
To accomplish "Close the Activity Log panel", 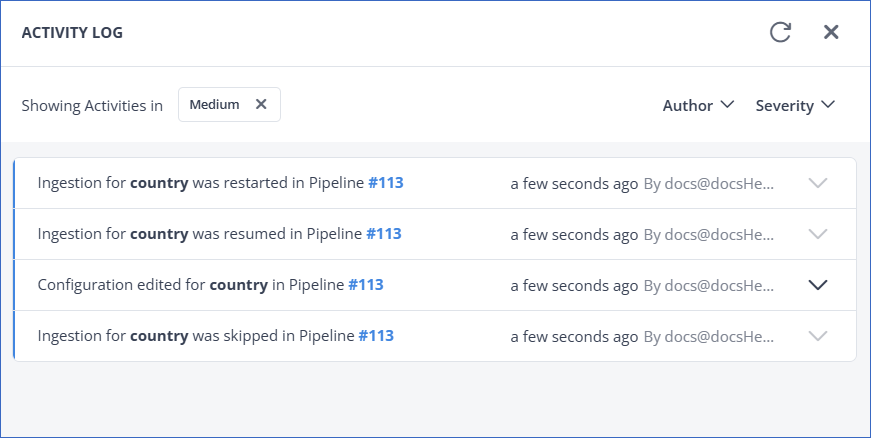I will [x=831, y=32].
